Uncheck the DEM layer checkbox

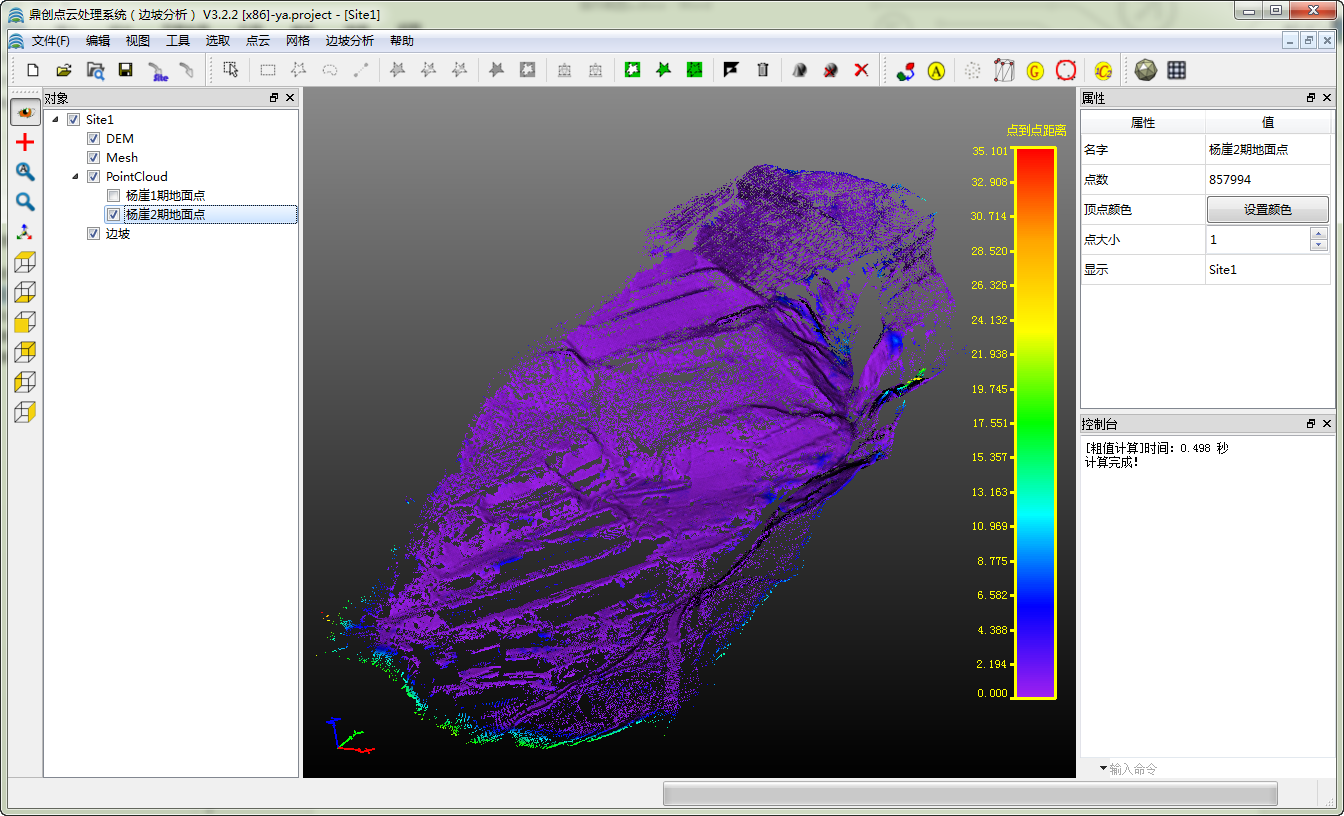tap(94, 139)
